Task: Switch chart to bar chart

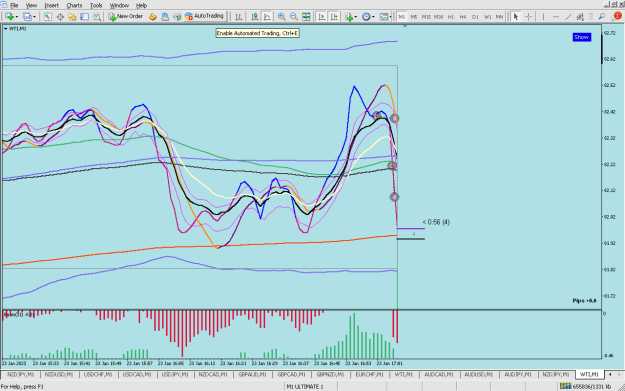Action: (239, 16)
